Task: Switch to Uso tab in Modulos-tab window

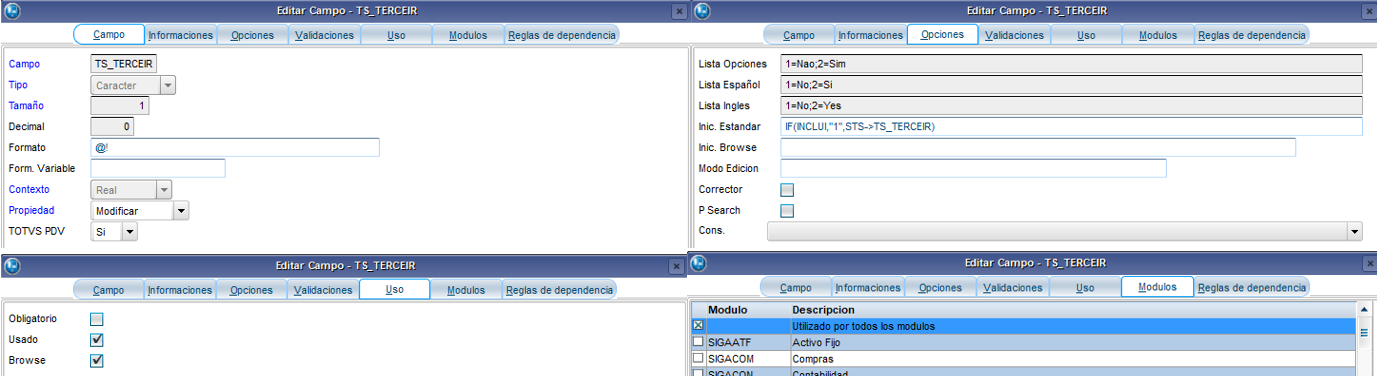Action: tap(1085, 287)
